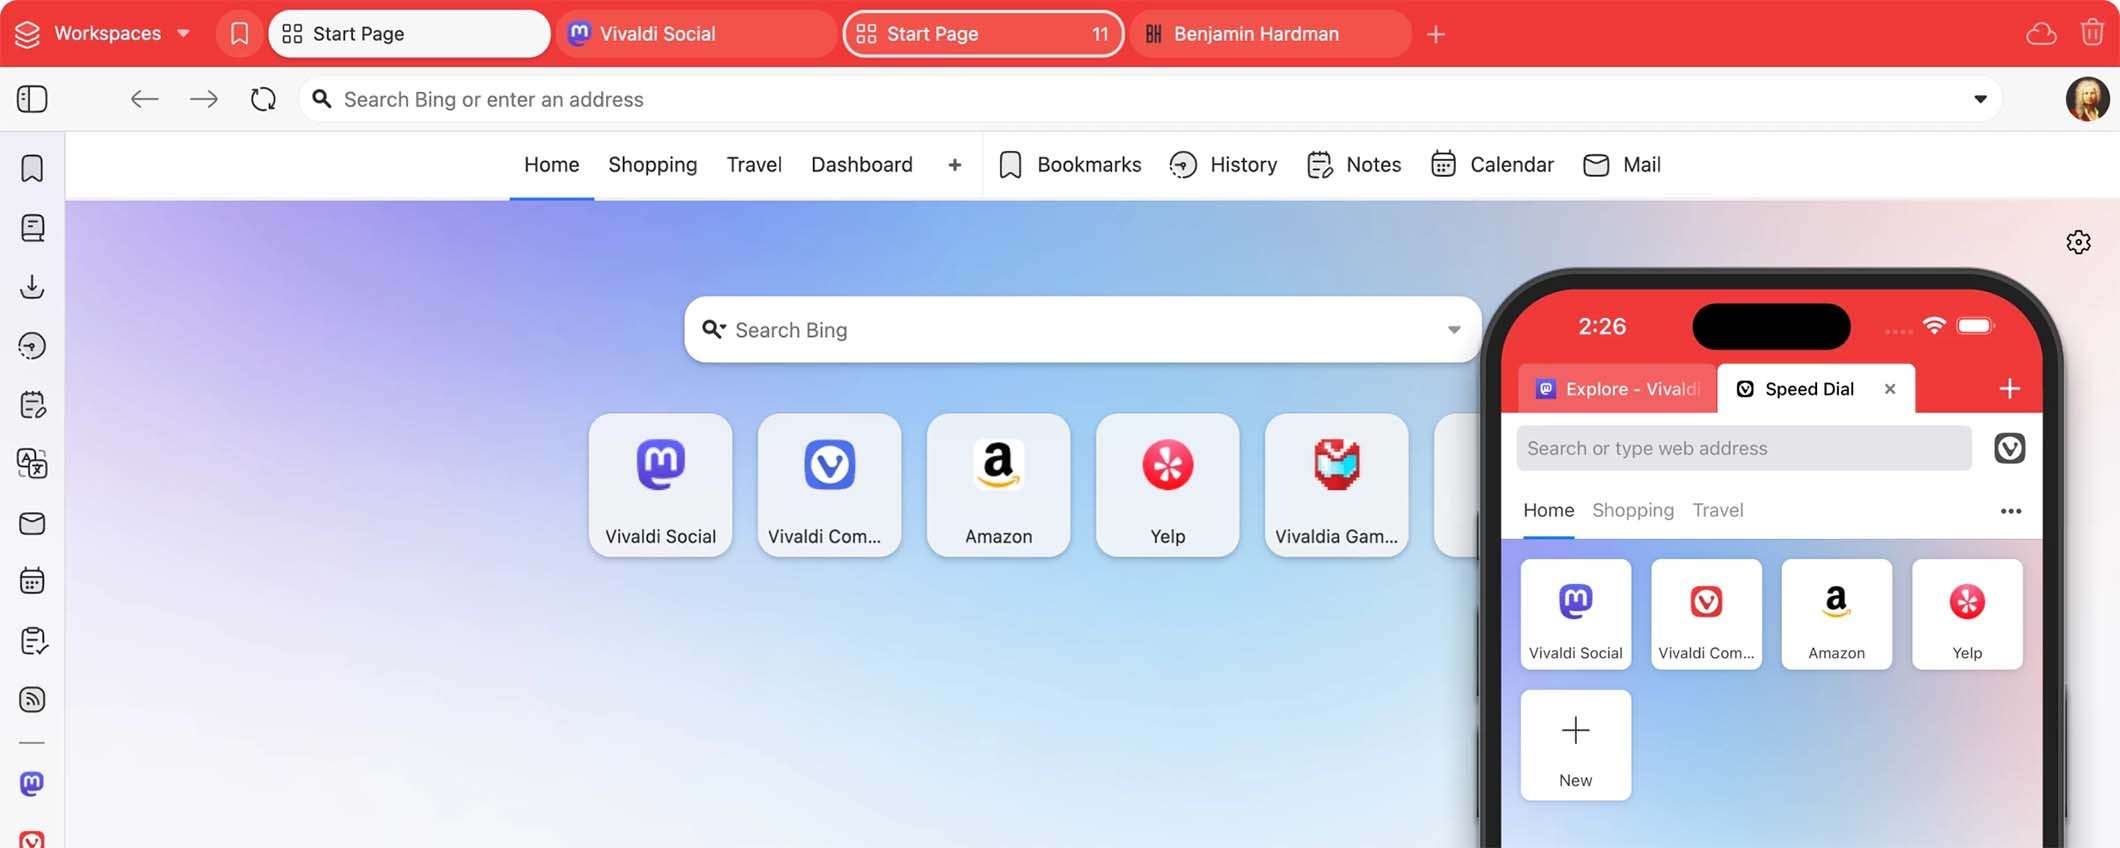Open a new tab in desktop tab bar
The image size is (2120, 848).
(x=1436, y=34)
